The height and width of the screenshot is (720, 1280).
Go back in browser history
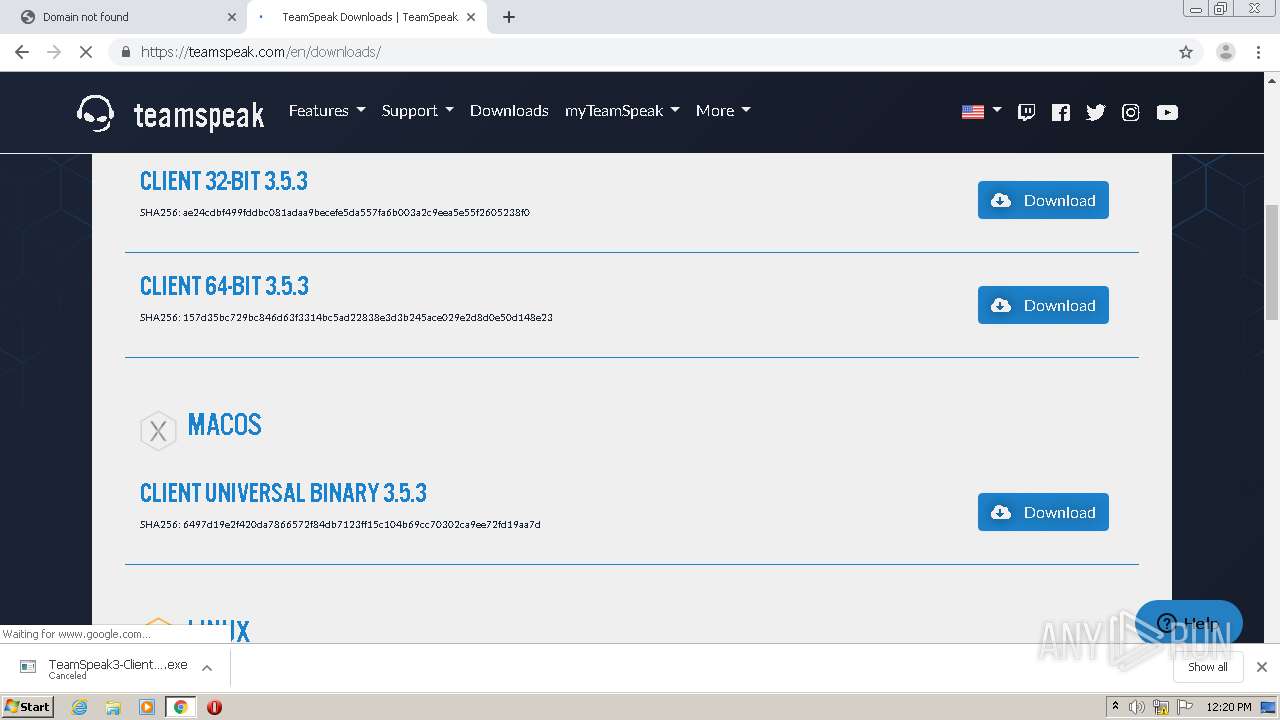click(x=22, y=52)
